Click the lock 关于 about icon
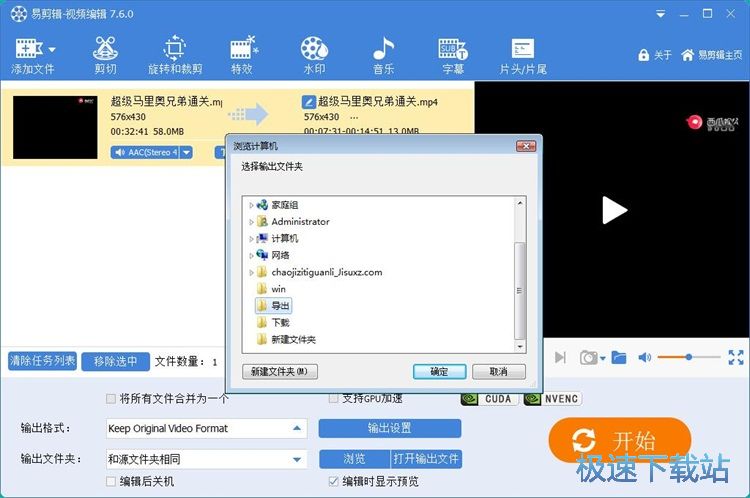Image resolution: width=750 pixels, height=498 pixels. tap(654, 55)
